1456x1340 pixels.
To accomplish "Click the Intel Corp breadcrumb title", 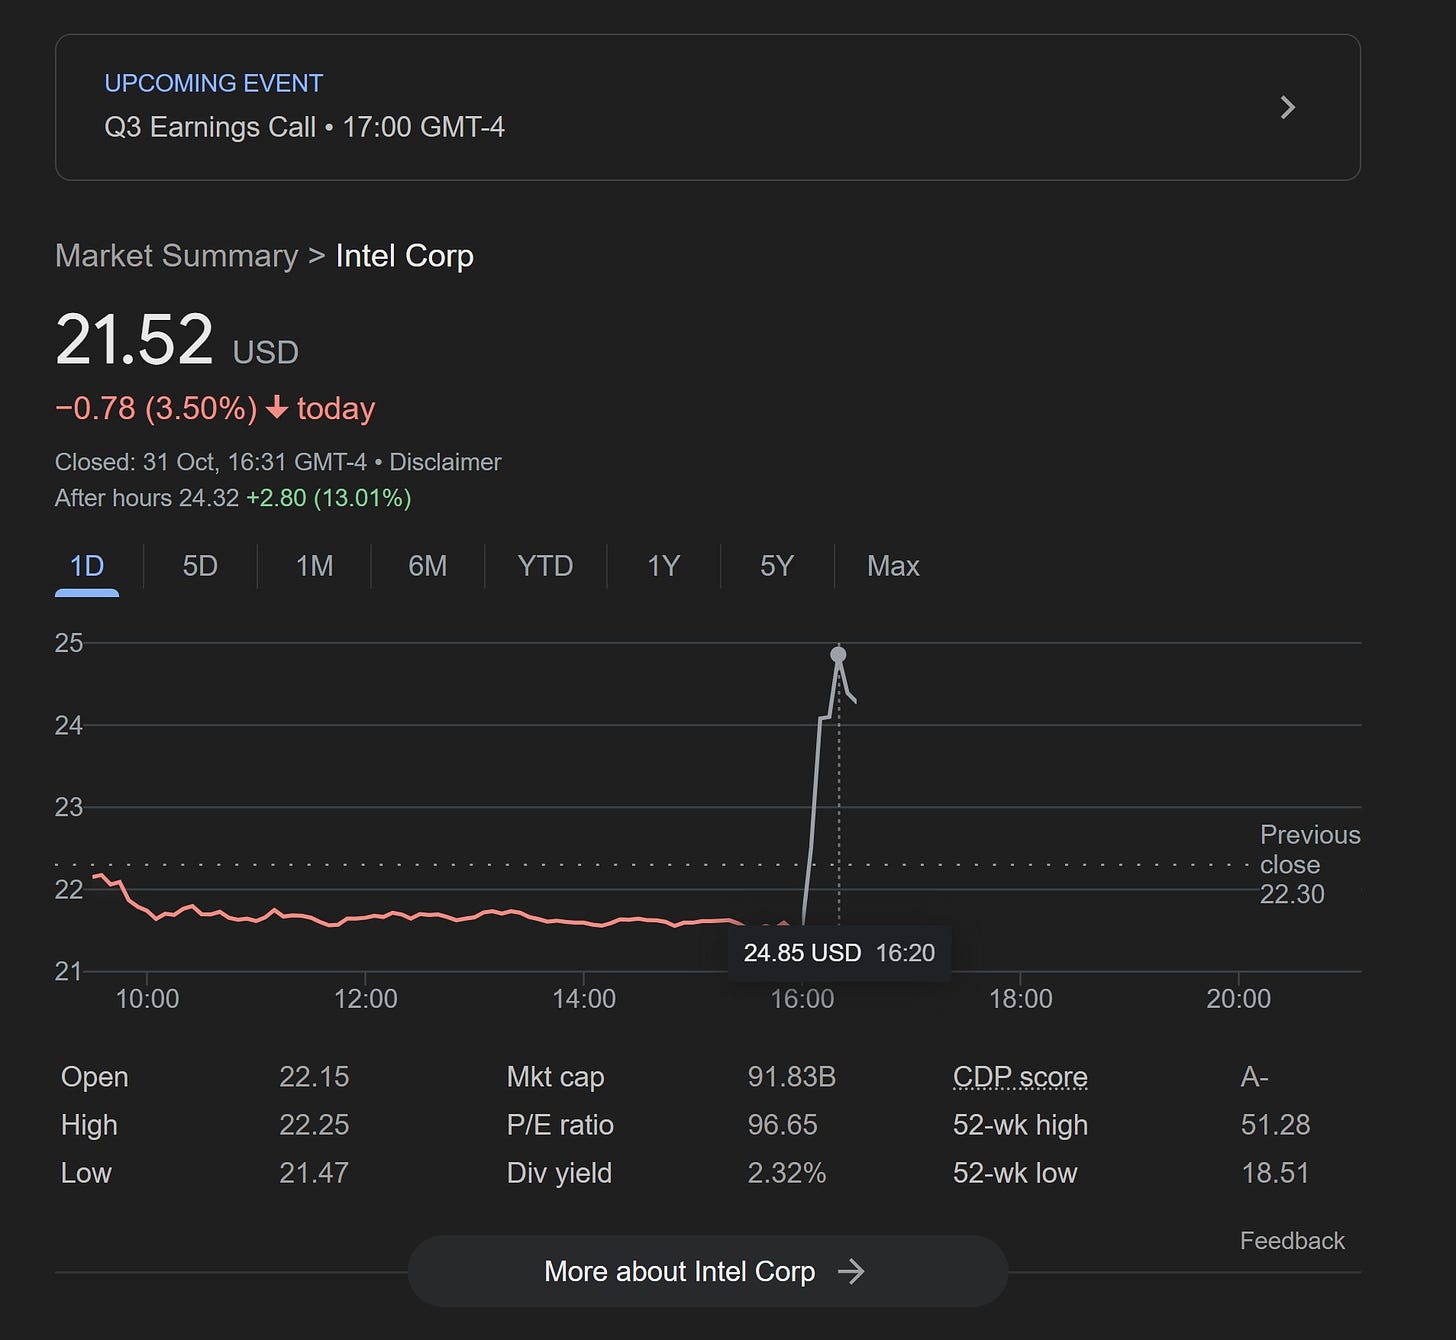I will tap(404, 256).
